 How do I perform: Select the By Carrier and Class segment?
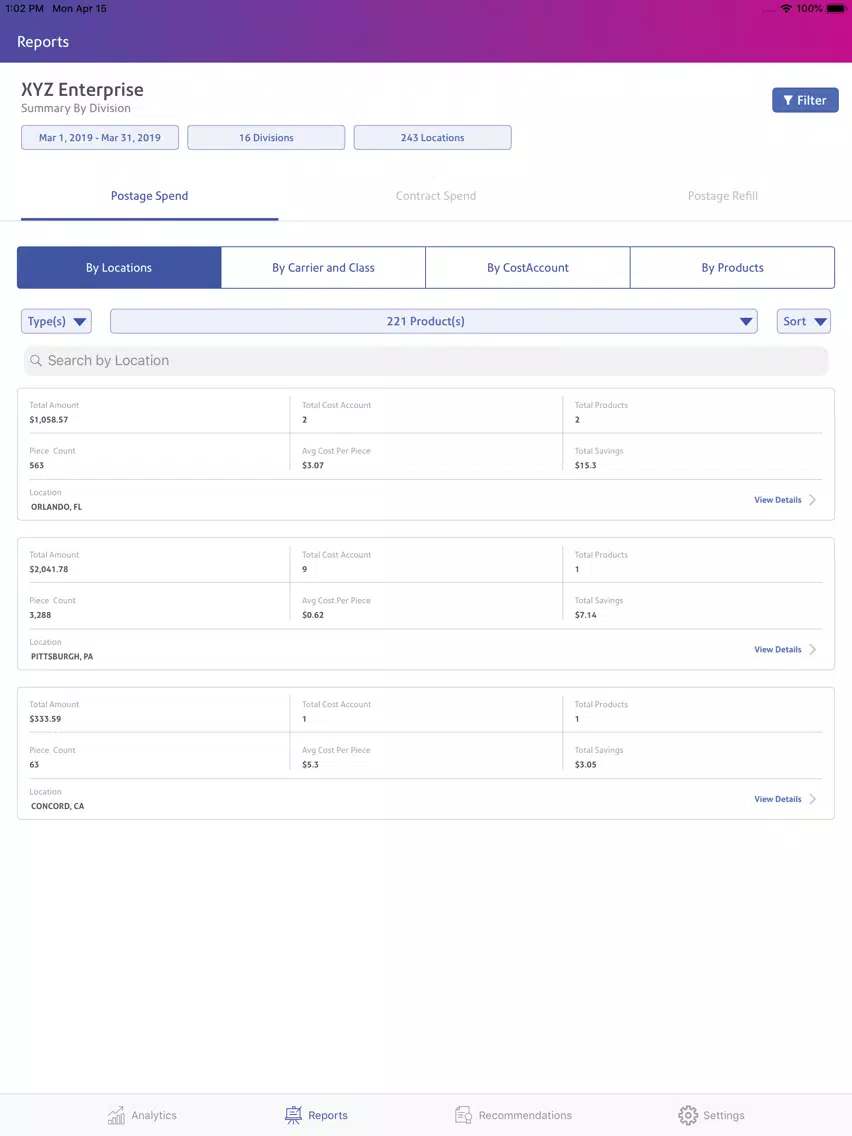tap(323, 267)
